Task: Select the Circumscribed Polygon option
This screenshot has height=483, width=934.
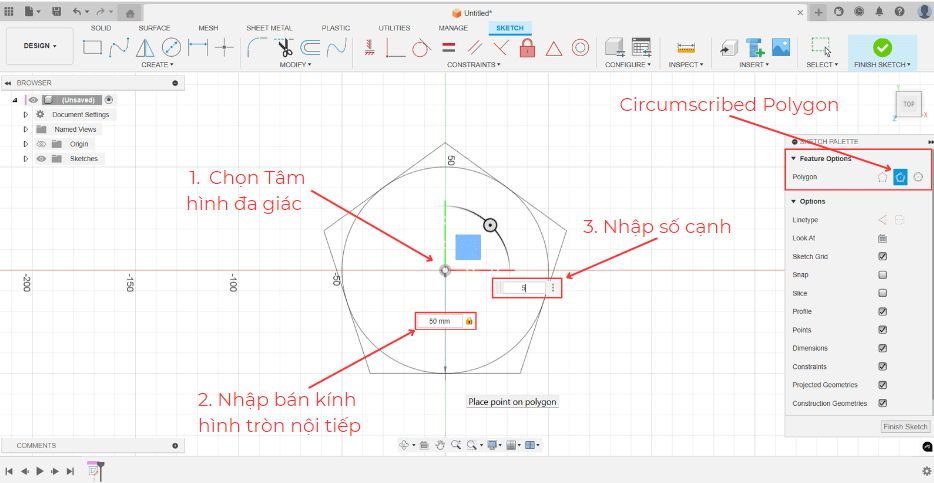Action: click(900, 177)
